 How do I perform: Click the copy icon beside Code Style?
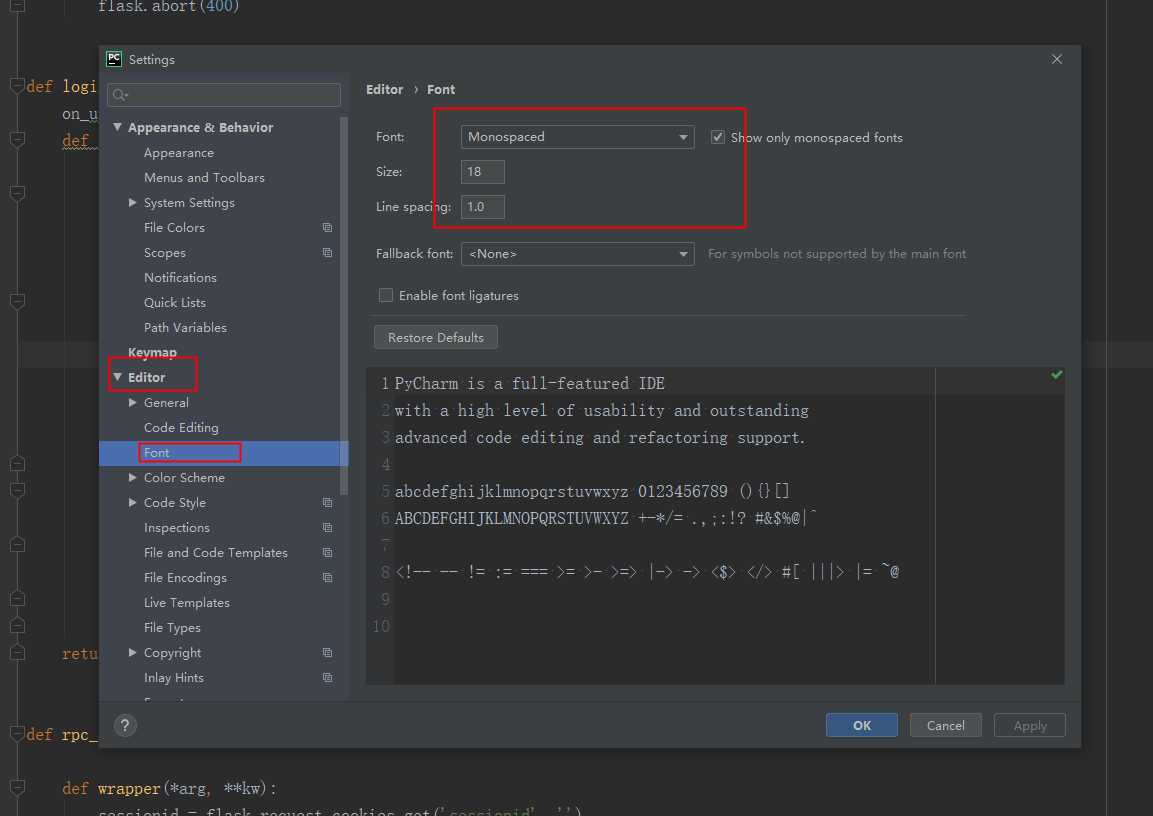tap(327, 503)
